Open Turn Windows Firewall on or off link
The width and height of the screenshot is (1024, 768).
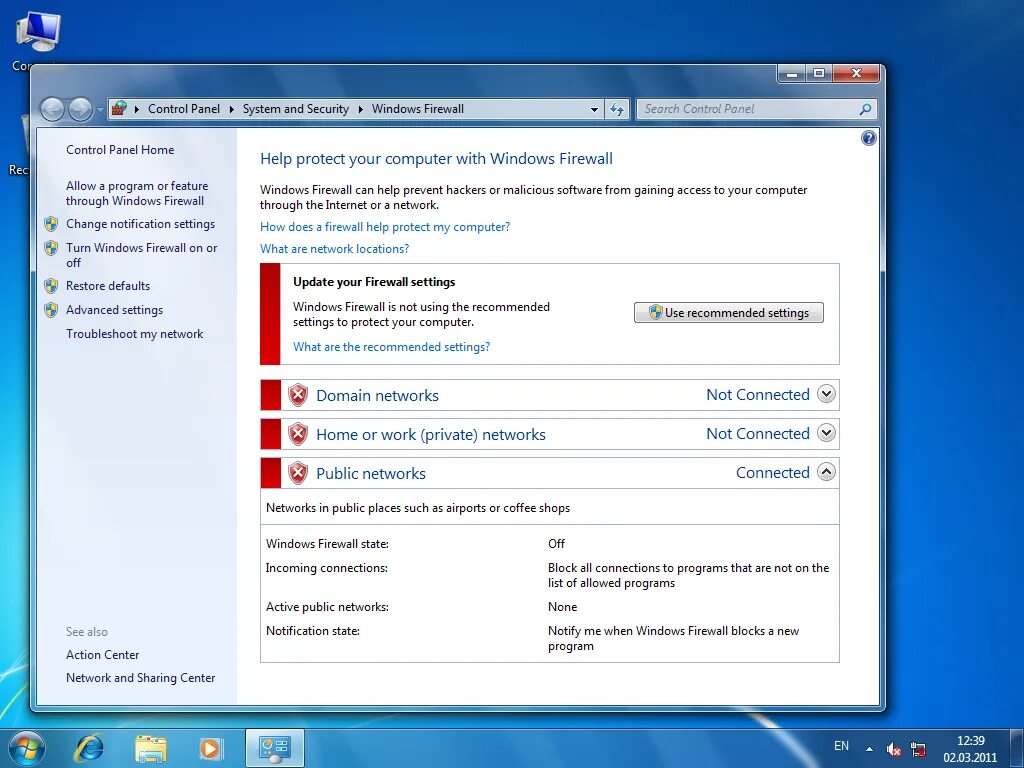coord(142,255)
